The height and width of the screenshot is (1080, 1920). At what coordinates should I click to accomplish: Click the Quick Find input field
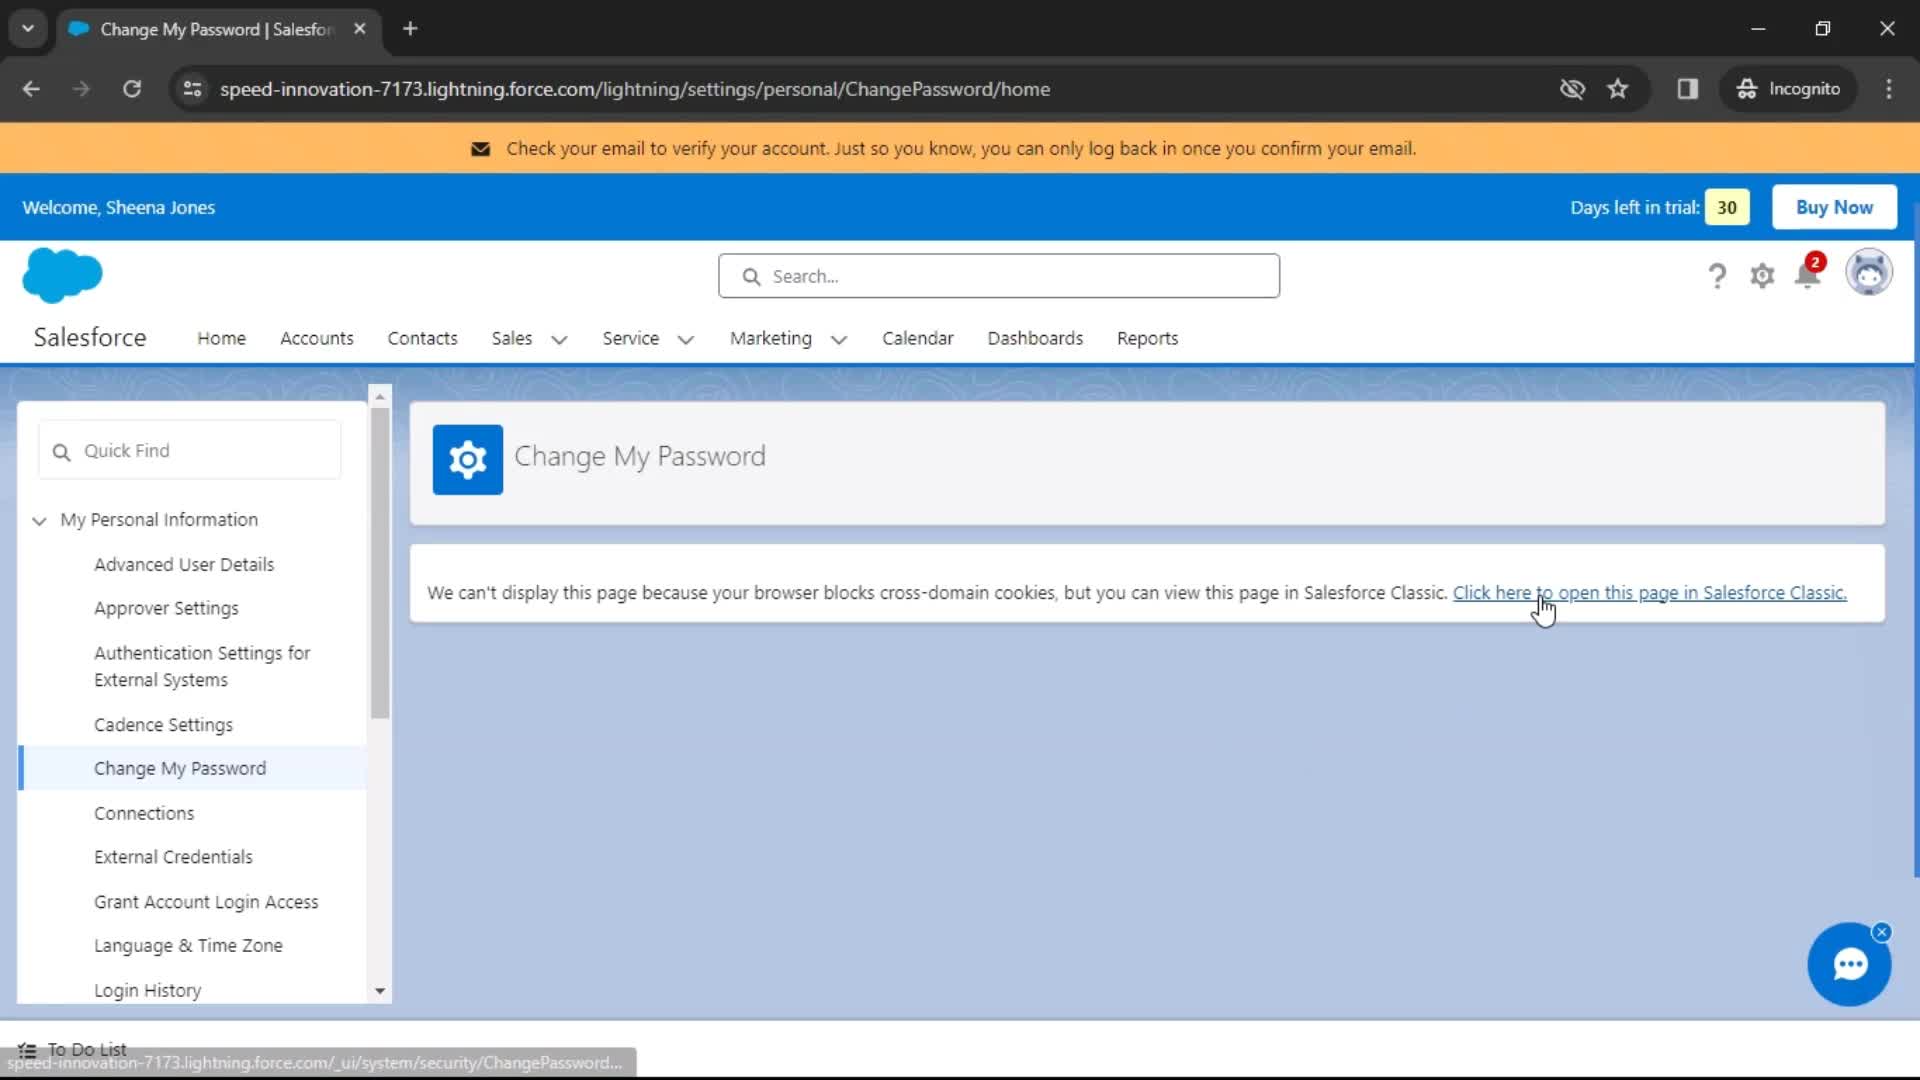190,450
